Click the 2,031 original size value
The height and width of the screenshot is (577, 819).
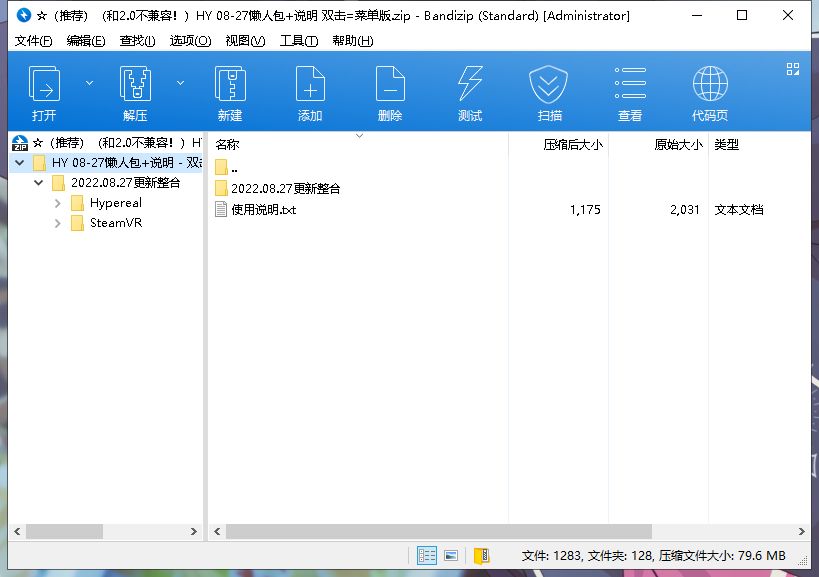point(685,210)
